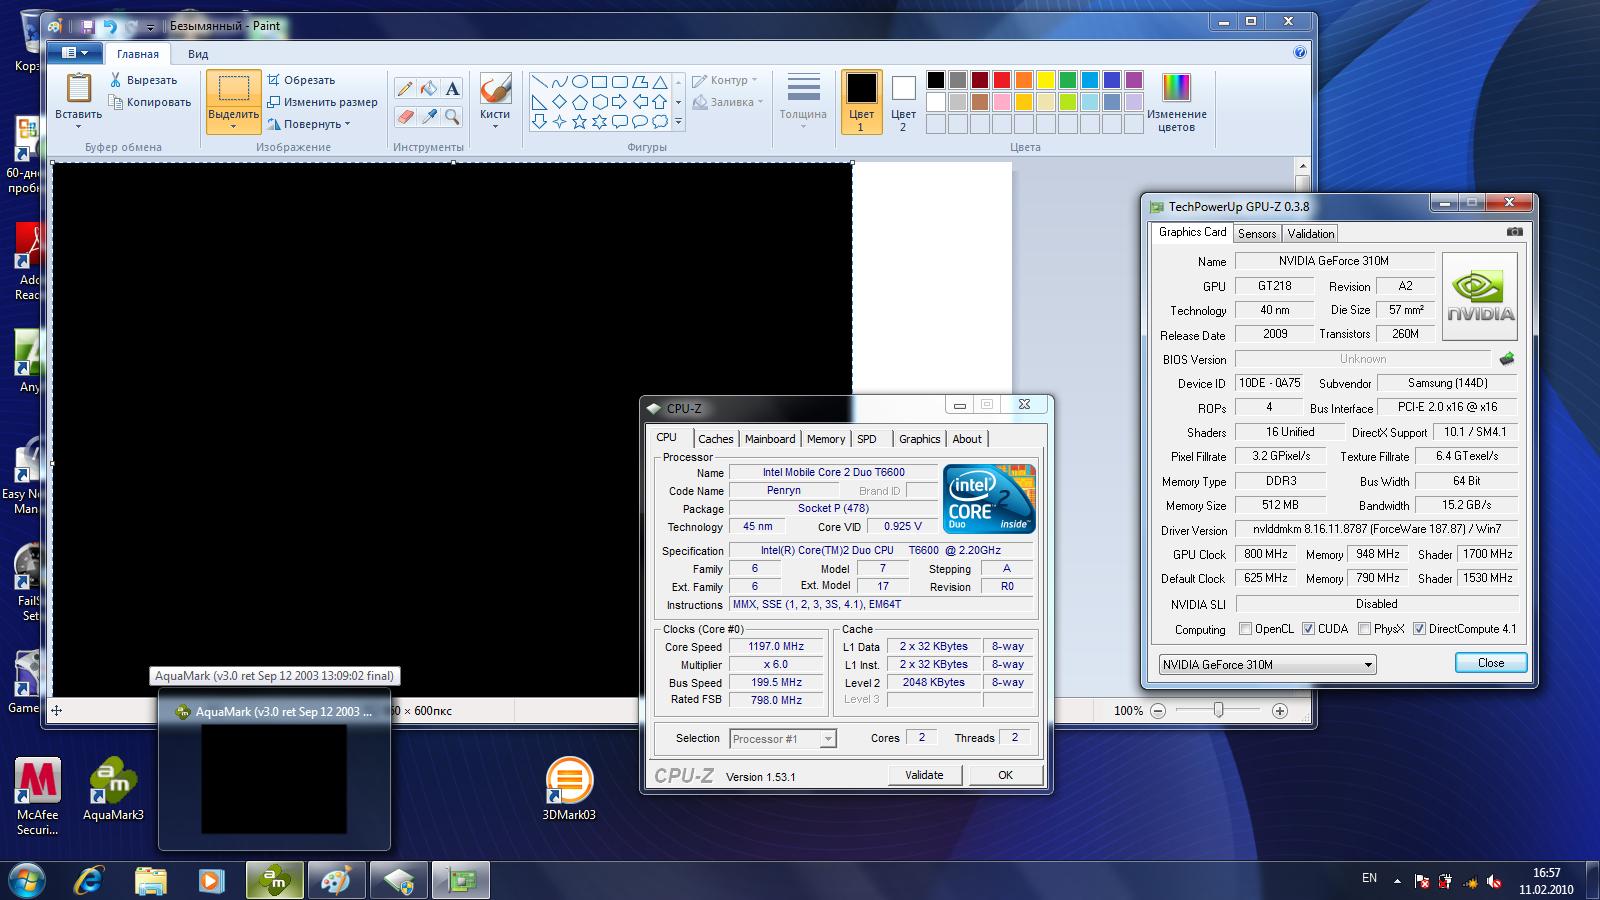Choose the right arrow shape
Screen dimensions: 1600x900
pos(619,102)
